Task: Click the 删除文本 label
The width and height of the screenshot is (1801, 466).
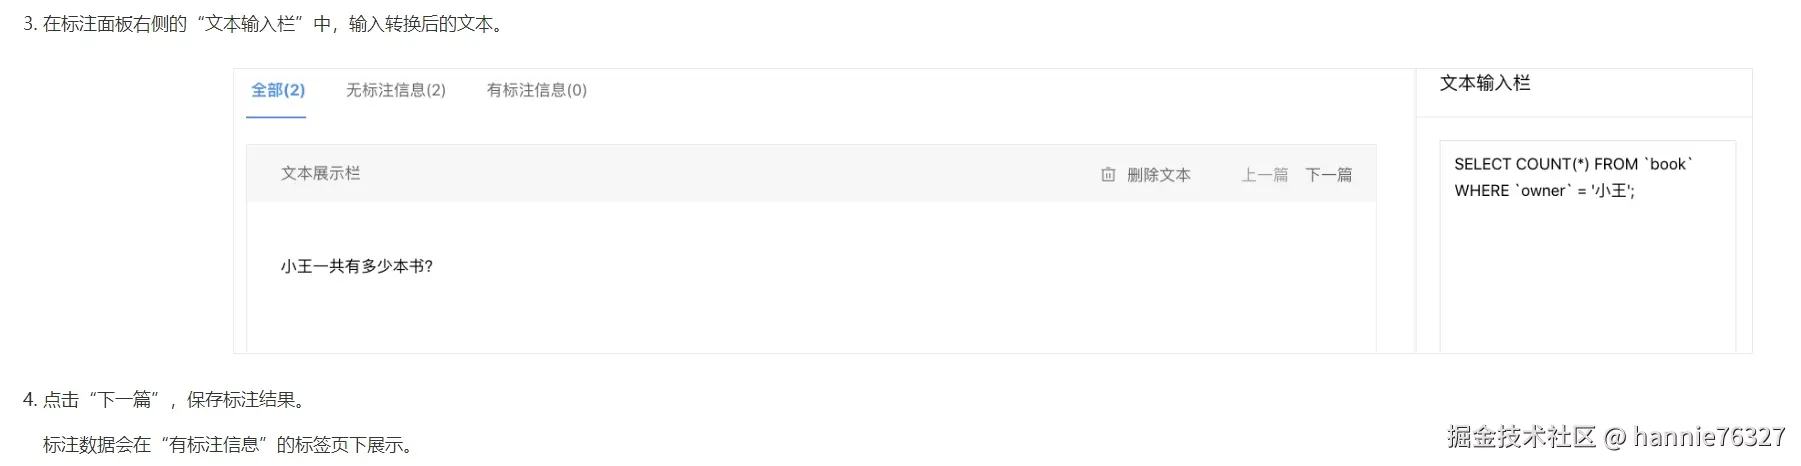Action: (x=1158, y=175)
